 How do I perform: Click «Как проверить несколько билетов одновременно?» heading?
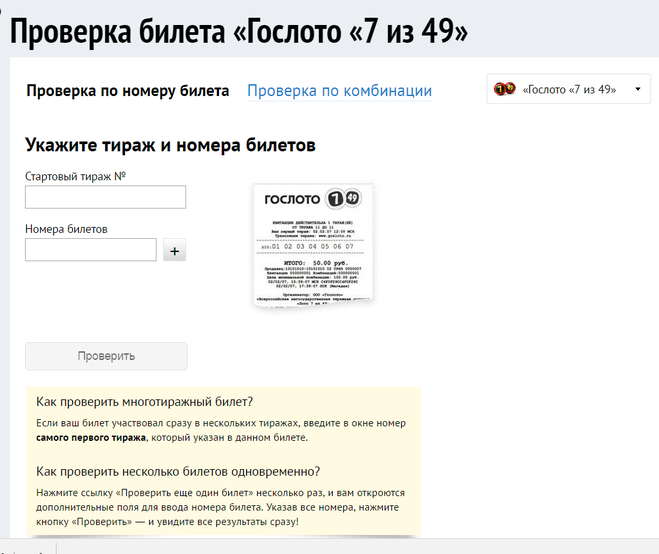[x=178, y=472]
